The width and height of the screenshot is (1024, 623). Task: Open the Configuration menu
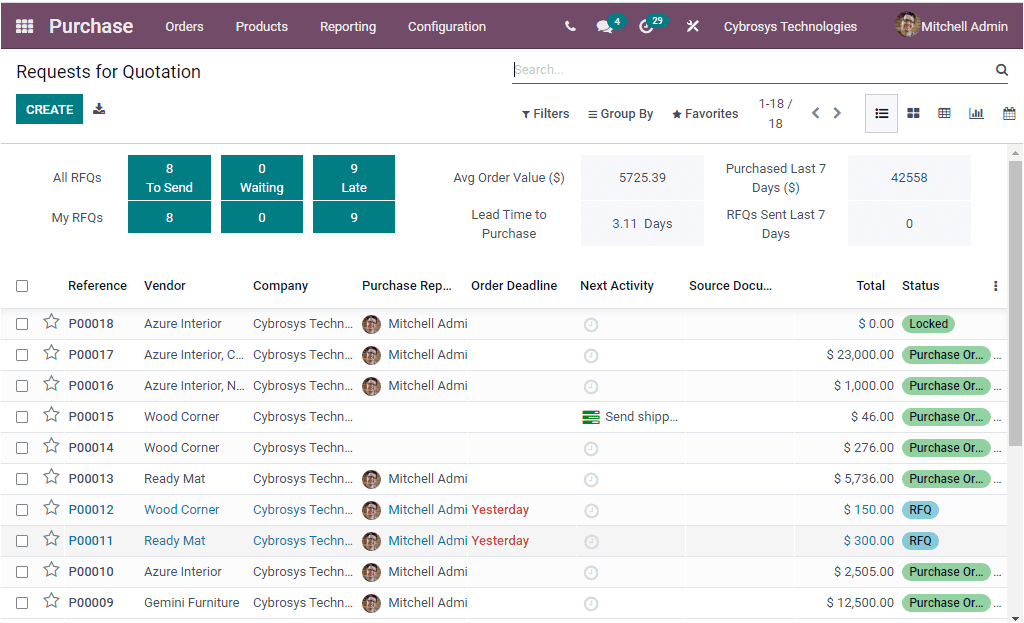pos(446,27)
